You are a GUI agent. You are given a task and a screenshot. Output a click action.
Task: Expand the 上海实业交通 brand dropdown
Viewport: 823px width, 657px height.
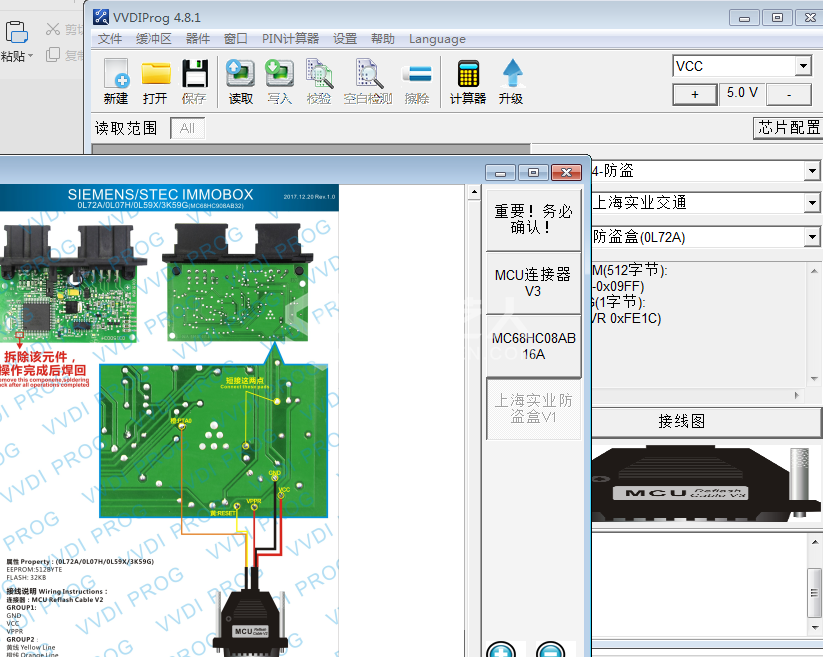tap(812, 203)
